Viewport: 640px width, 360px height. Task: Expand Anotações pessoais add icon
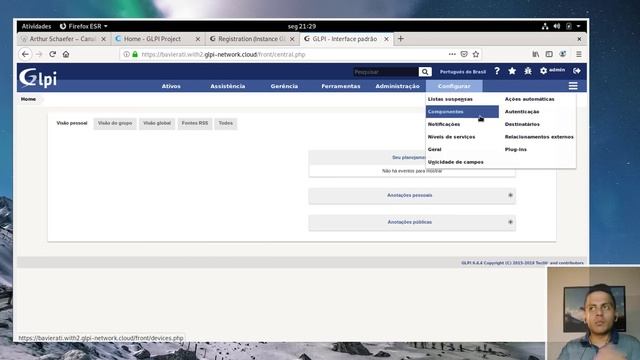[x=510, y=195]
